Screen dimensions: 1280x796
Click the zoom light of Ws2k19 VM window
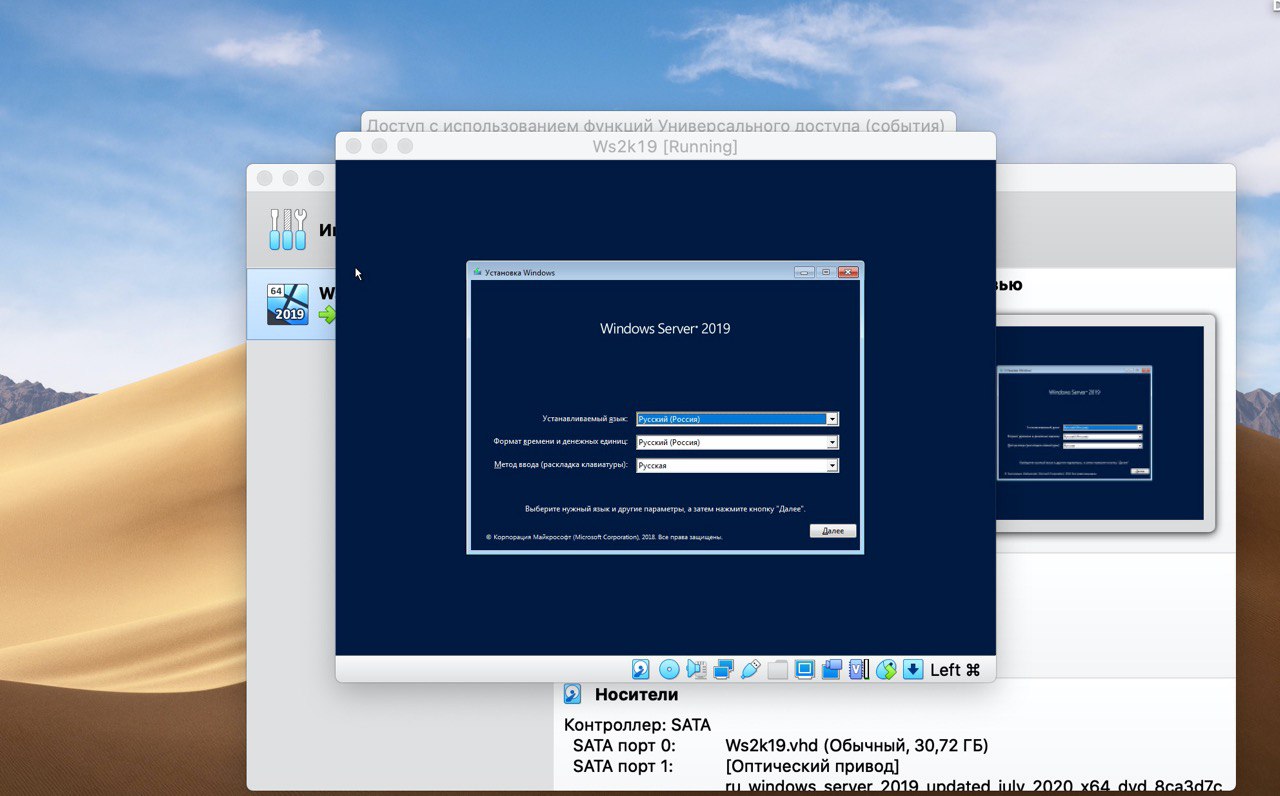pyautogui.click(x=405, y=146)
